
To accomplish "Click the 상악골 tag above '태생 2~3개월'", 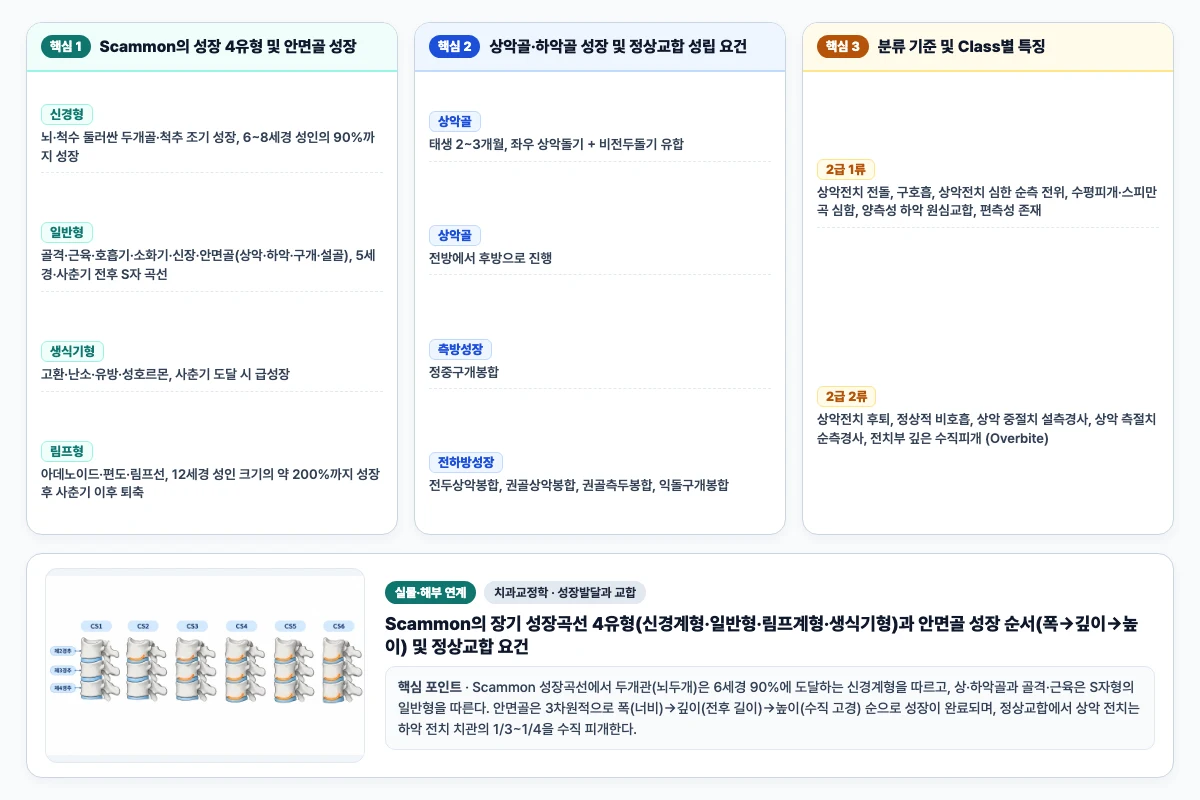I will (x=455, y=121).
